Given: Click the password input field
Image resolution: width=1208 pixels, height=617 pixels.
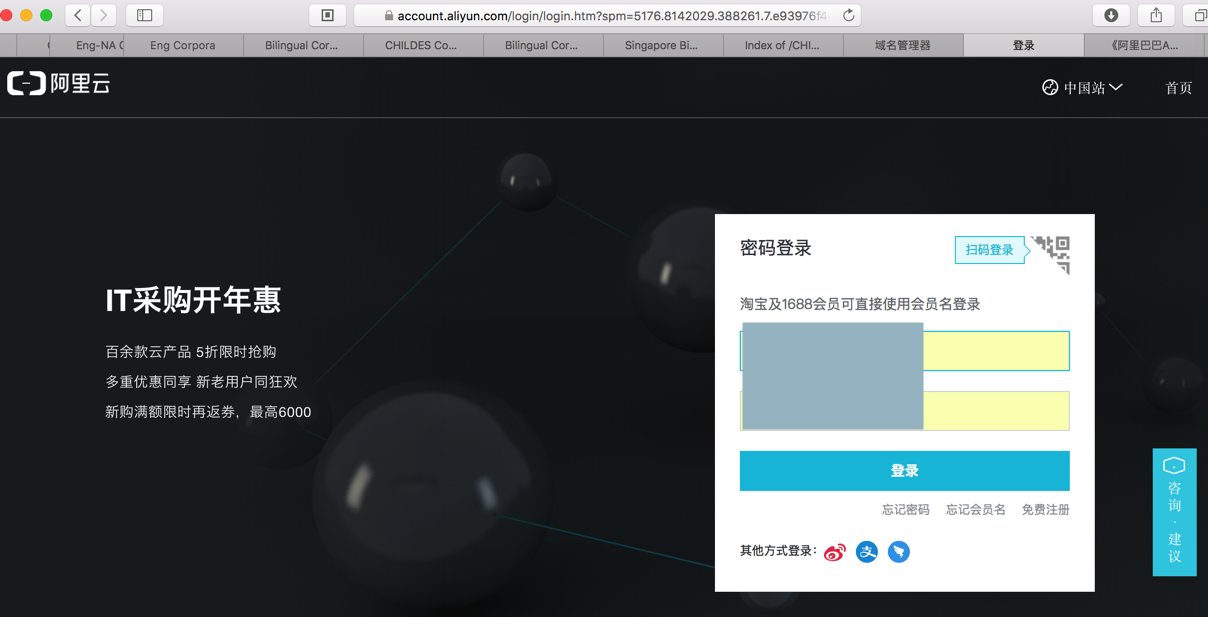Looking at the screenshot, I should click(904, 411).
